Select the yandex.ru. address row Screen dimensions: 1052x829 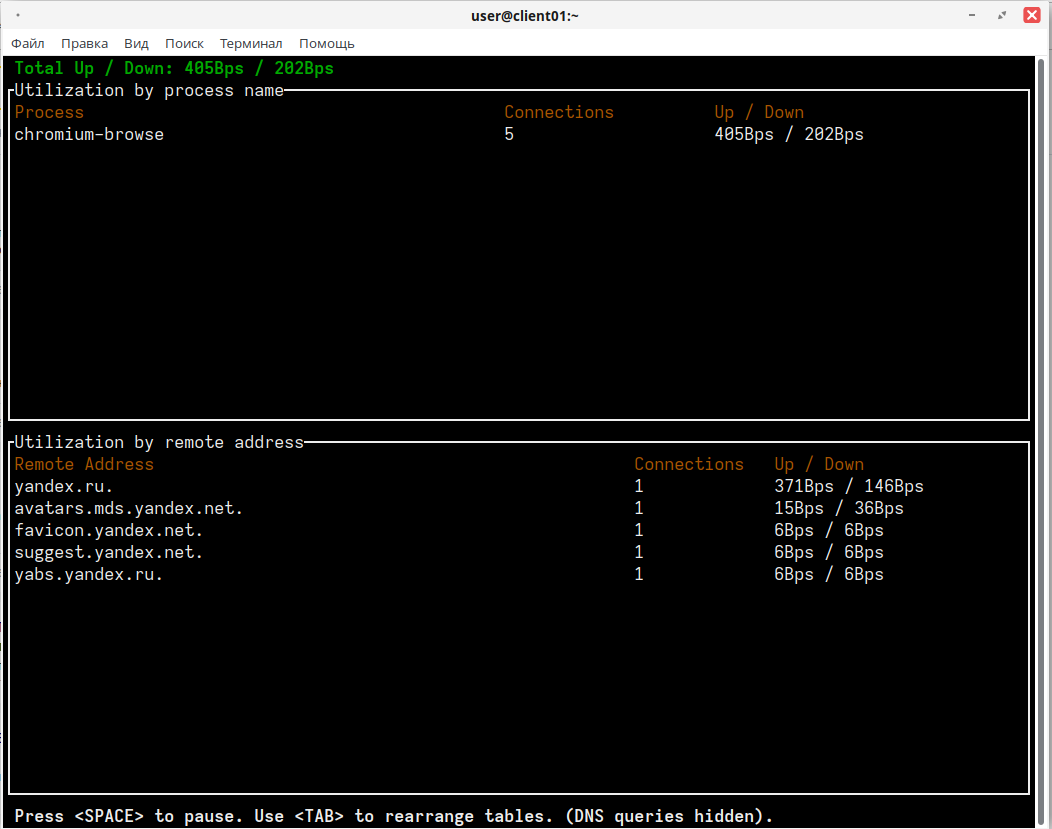64,486
